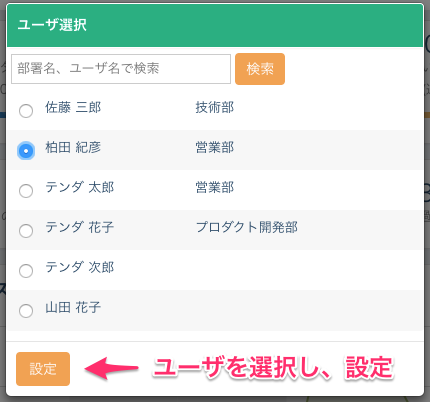Viewport: 430px width, 402px height.
Task: Click 営業部 in the テンダ 太郎 row
Action: click(215, 187)
